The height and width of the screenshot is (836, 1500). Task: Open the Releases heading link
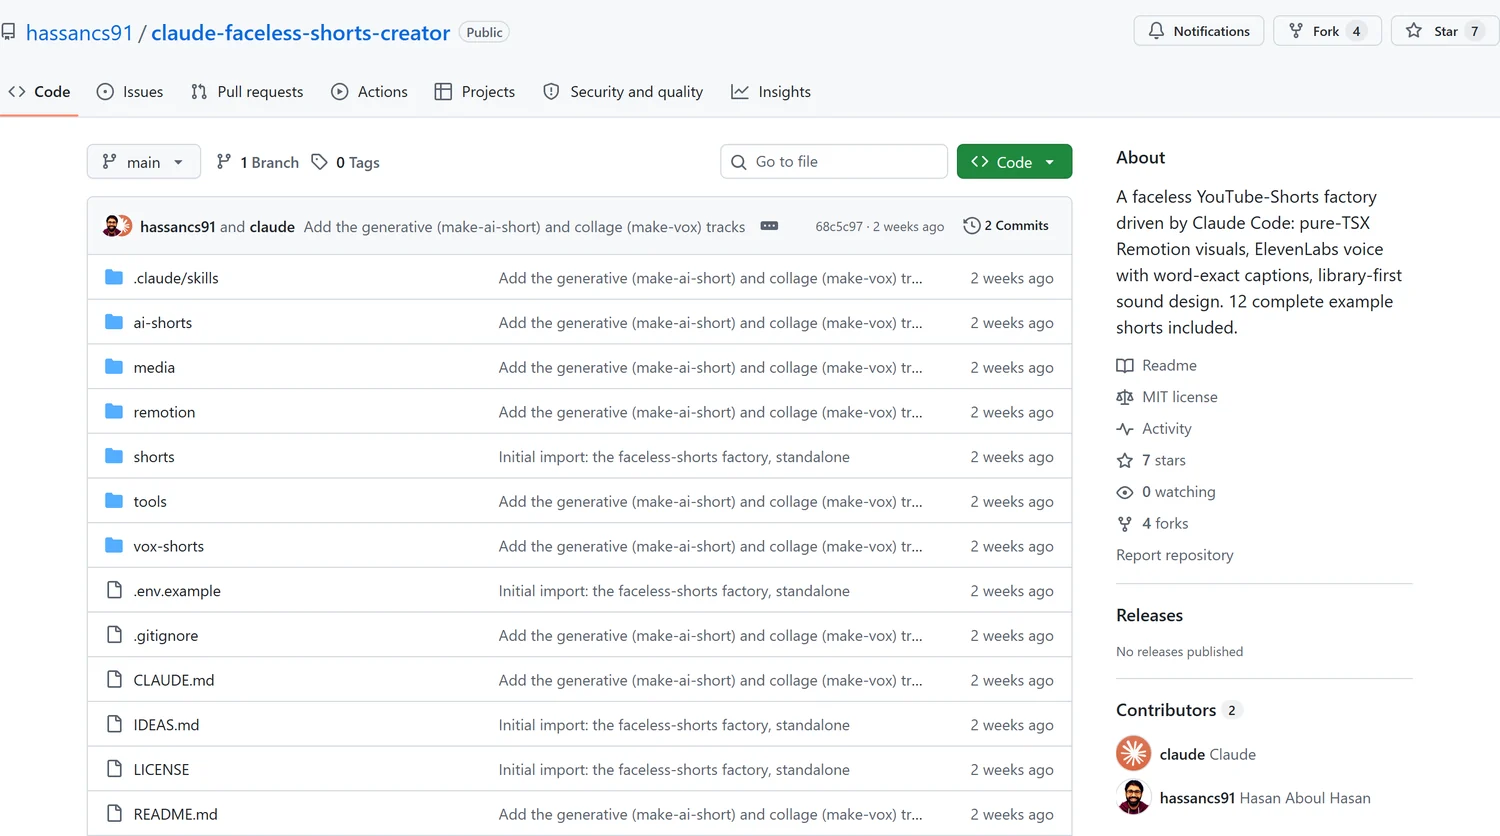coord(1149,615)
